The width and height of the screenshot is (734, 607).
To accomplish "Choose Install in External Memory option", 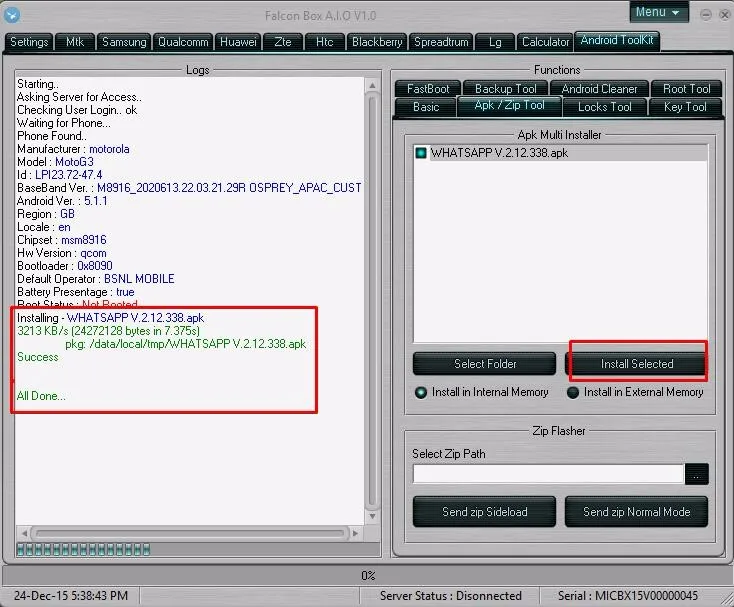I will [x=635, y=392].
